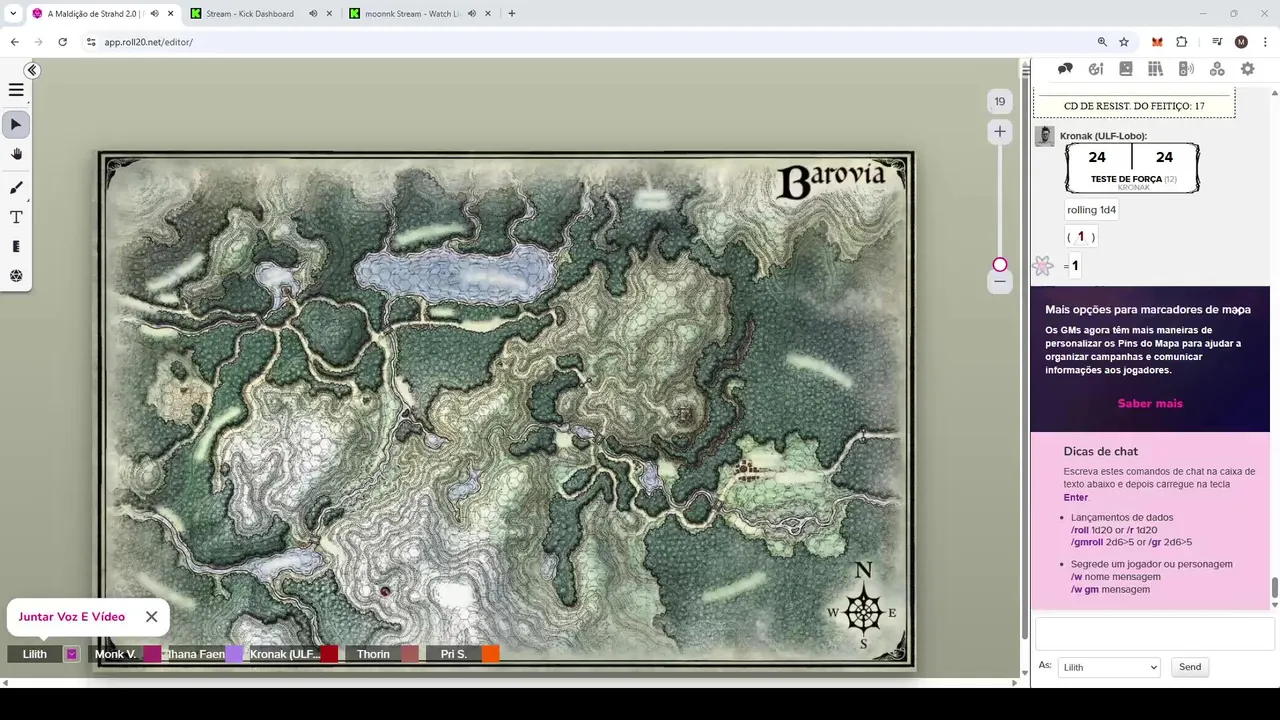Screen dimensions: 1280x720
Task: Zoom out the map with minus button
Action: tap(999, 282)
